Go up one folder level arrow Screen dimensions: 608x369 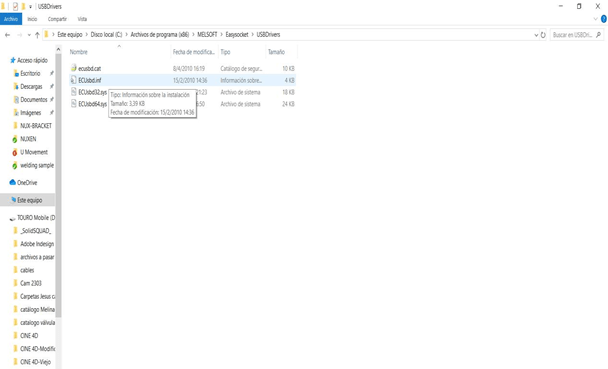click(37, 35)
